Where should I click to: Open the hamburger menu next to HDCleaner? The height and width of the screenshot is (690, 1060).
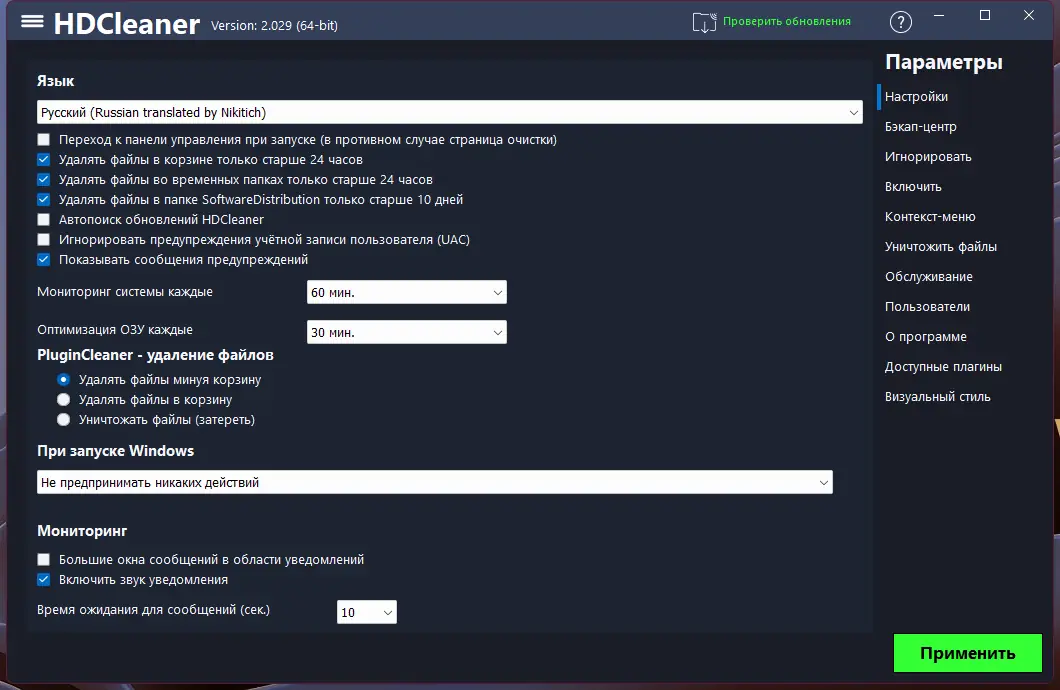[x=32, y=22]
